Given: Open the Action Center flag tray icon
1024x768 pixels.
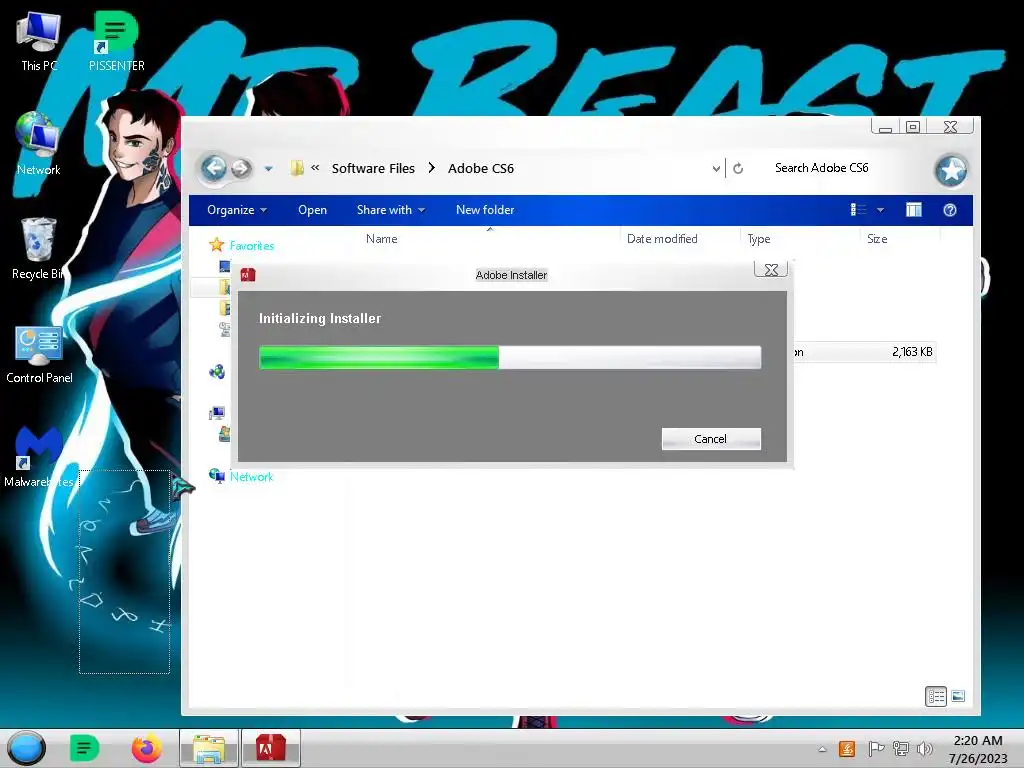Looking at the screenshot, I should [x=876, y=749].
